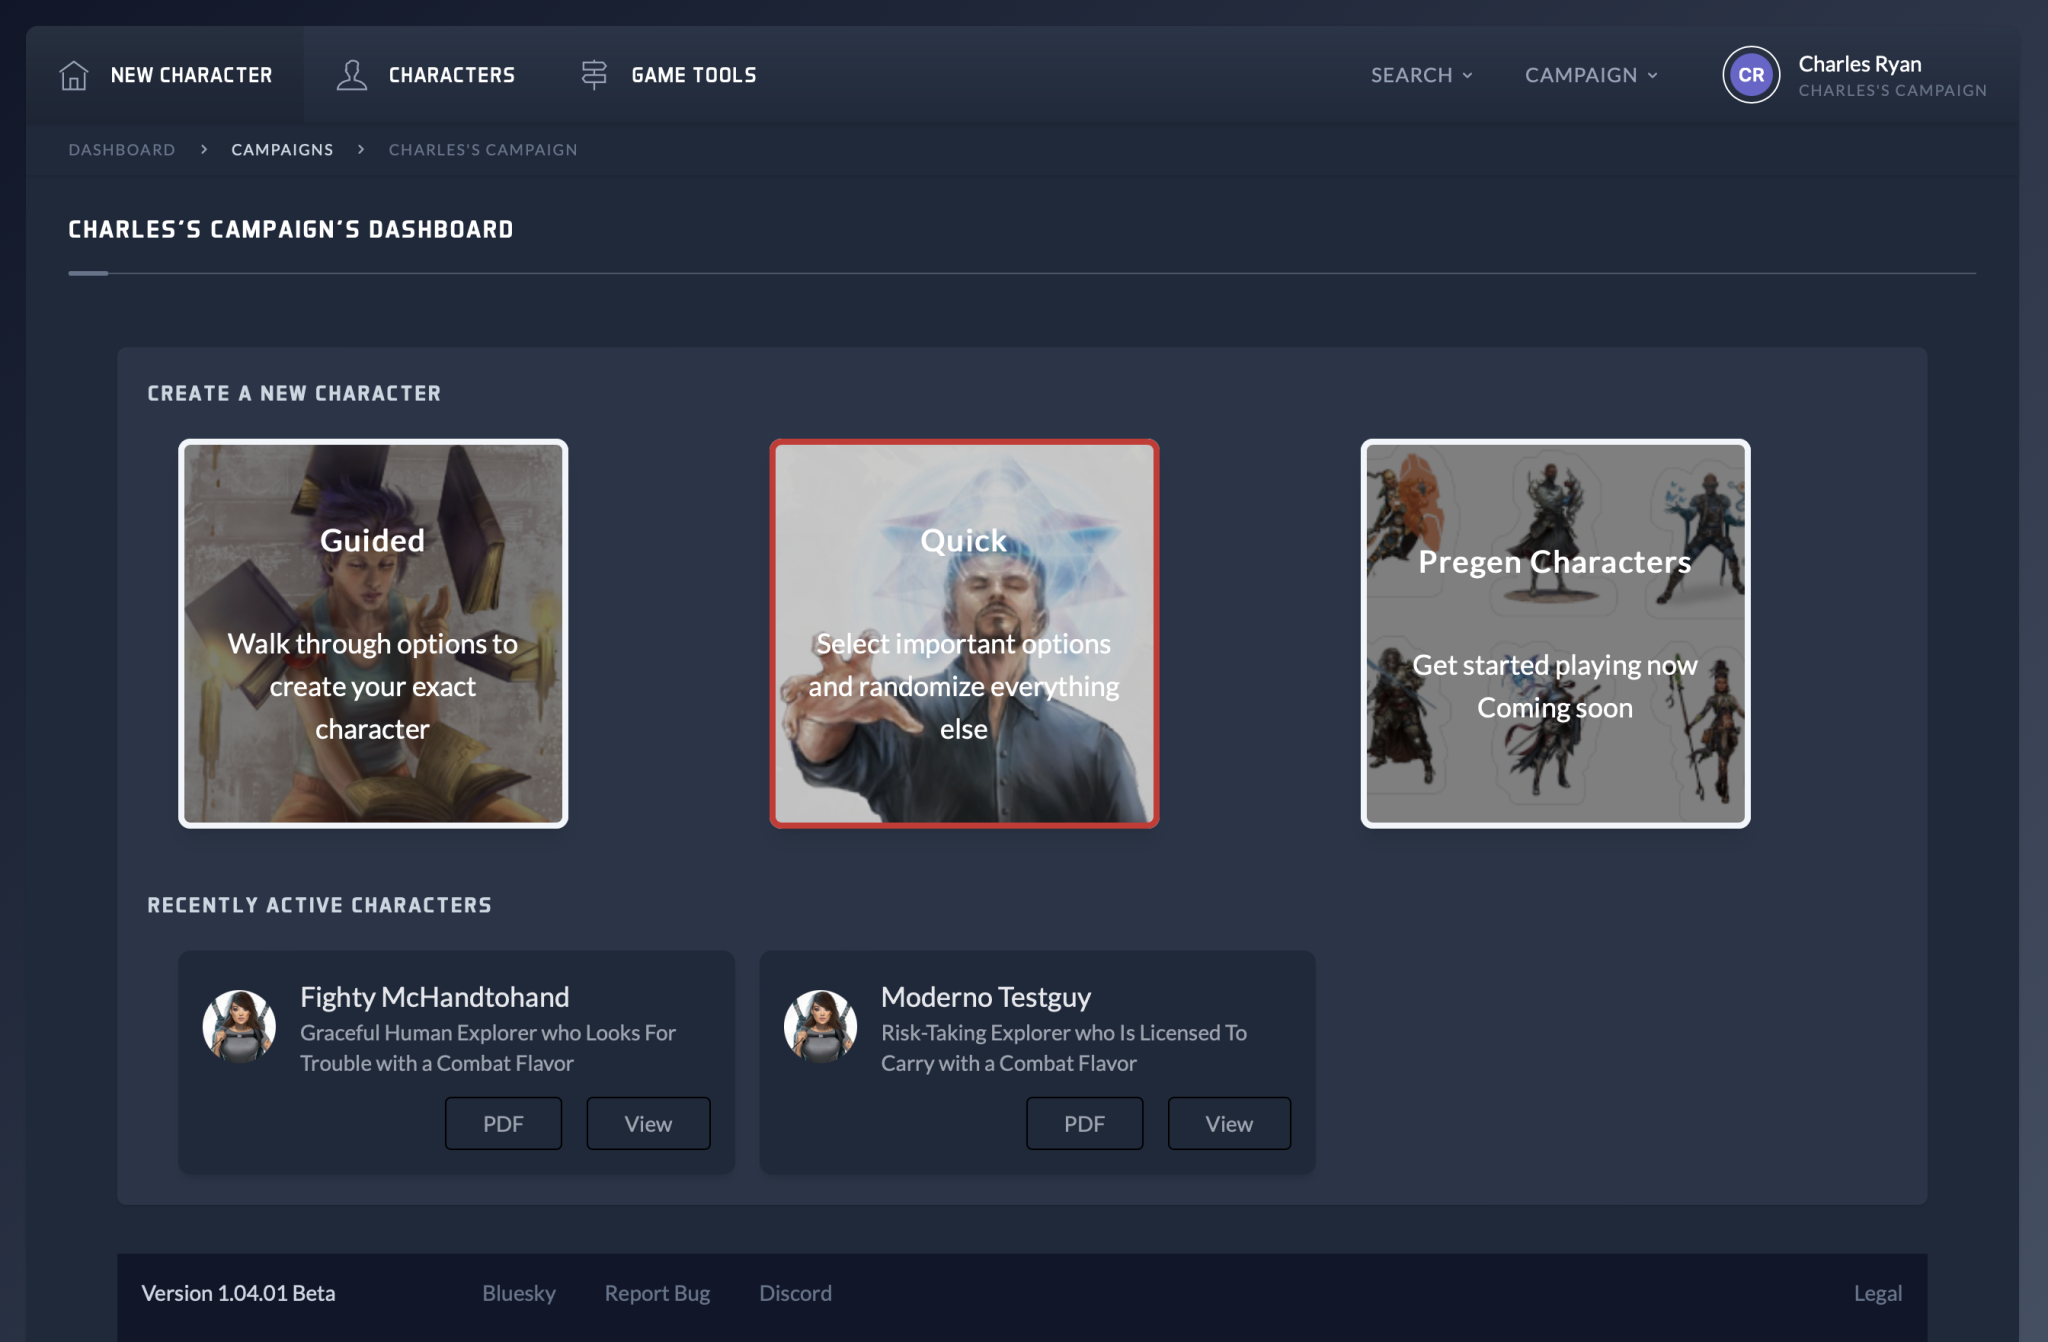Screen dimensions: 2048x1342
Task: Click the person silhouette icon for Characters
Action: [351, 75]
